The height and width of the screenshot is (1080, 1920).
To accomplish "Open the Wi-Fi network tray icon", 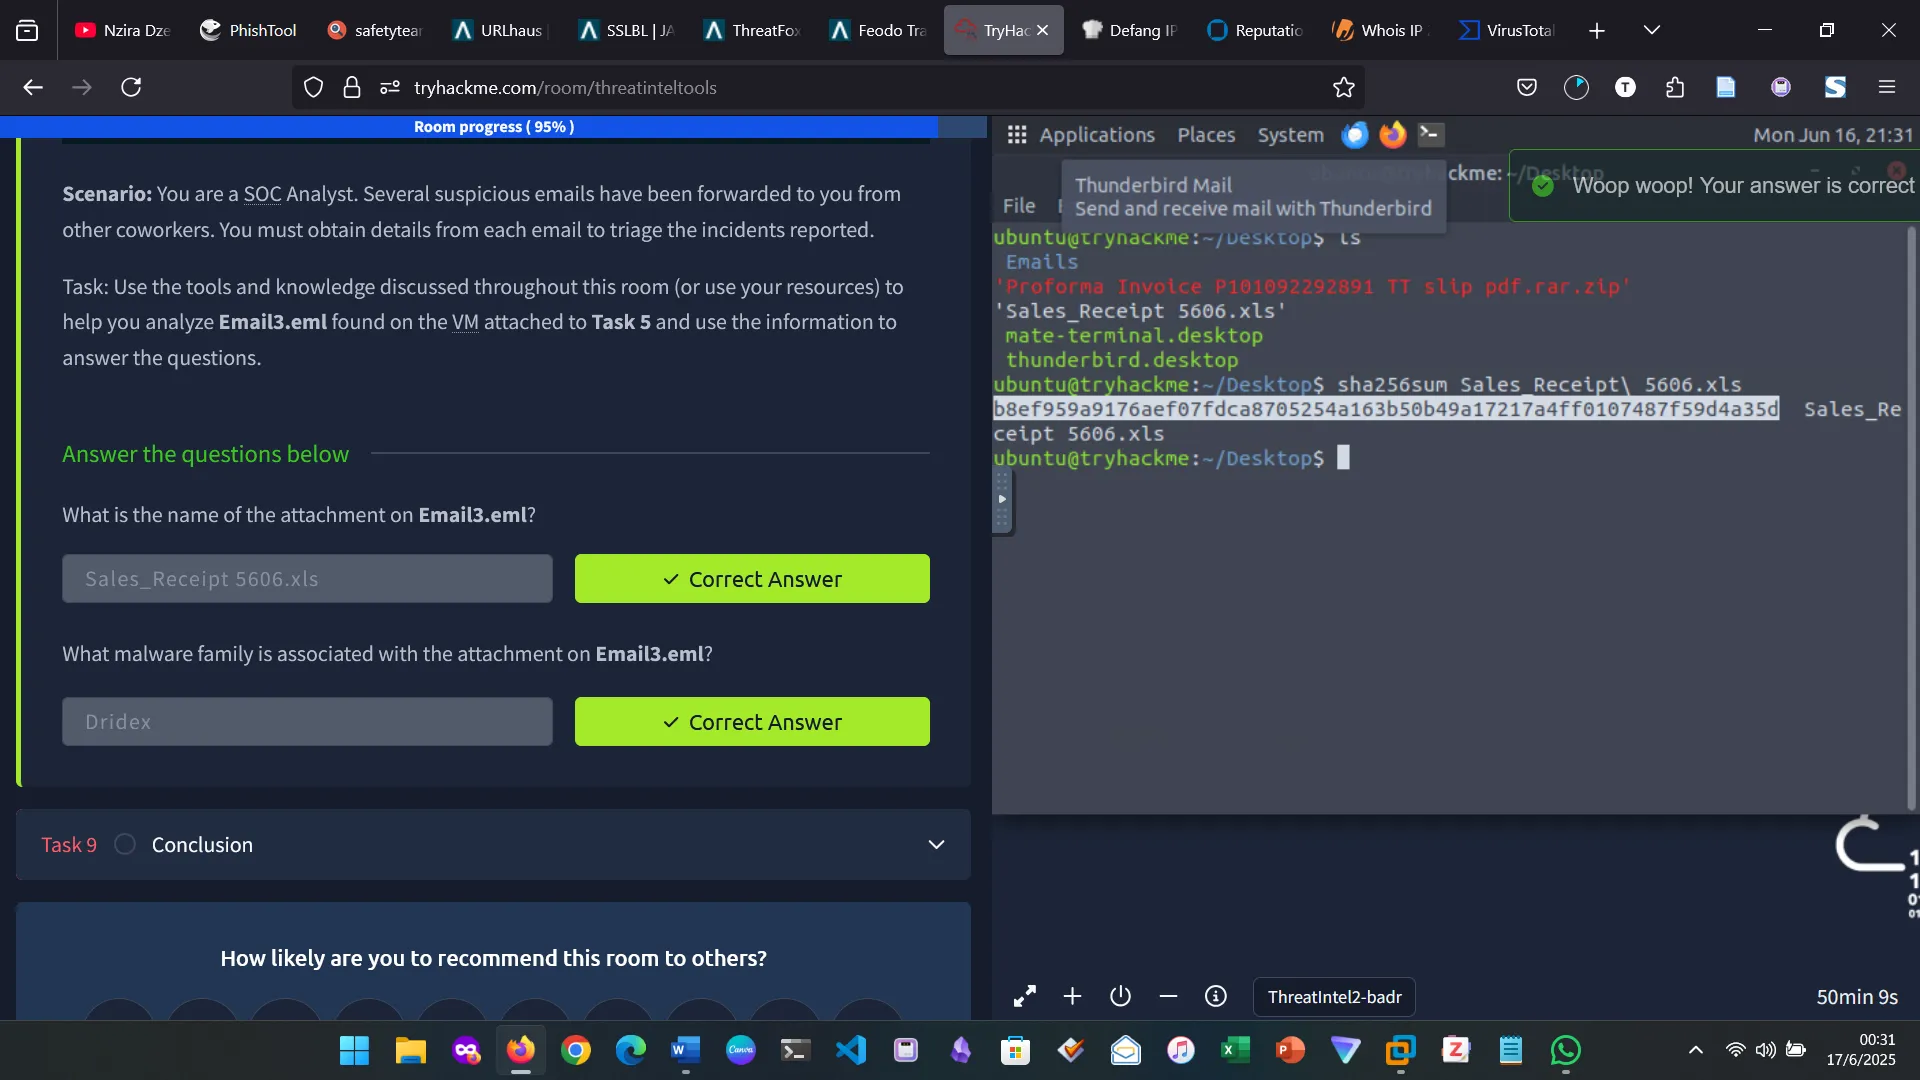I will point(1736,1050).
